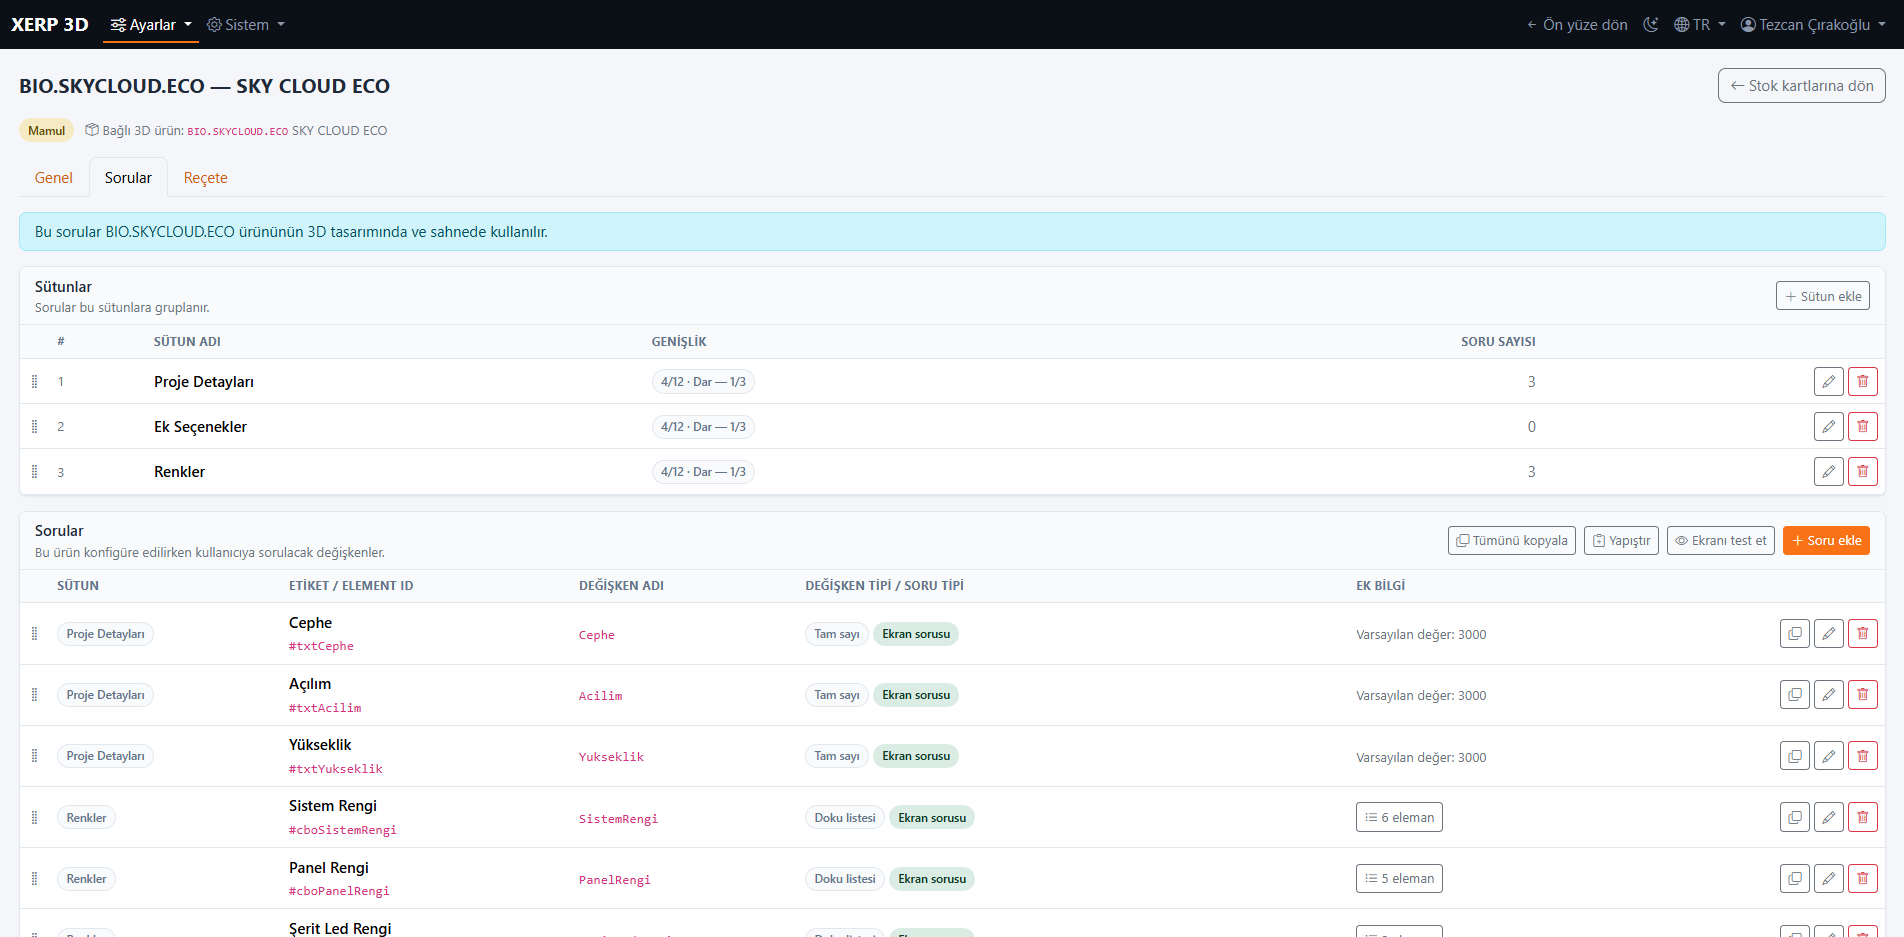Show the 5 eleman list for Panel Rengi

pos(1399,878)
